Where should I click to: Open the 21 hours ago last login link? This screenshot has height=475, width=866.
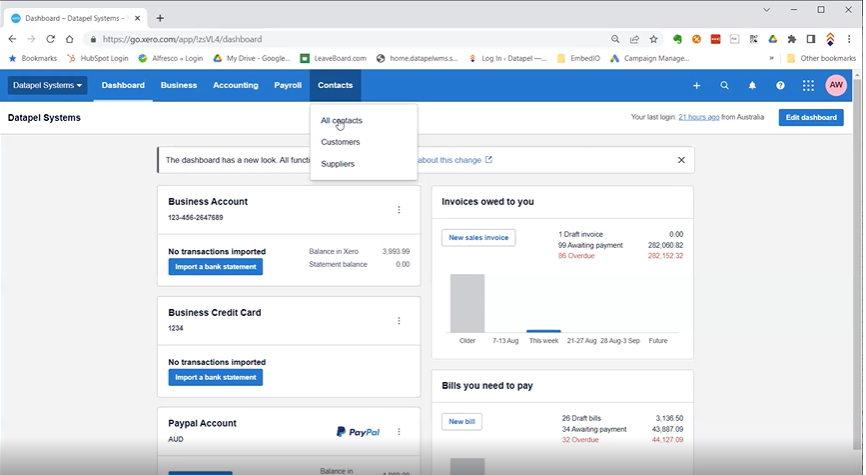699,117
